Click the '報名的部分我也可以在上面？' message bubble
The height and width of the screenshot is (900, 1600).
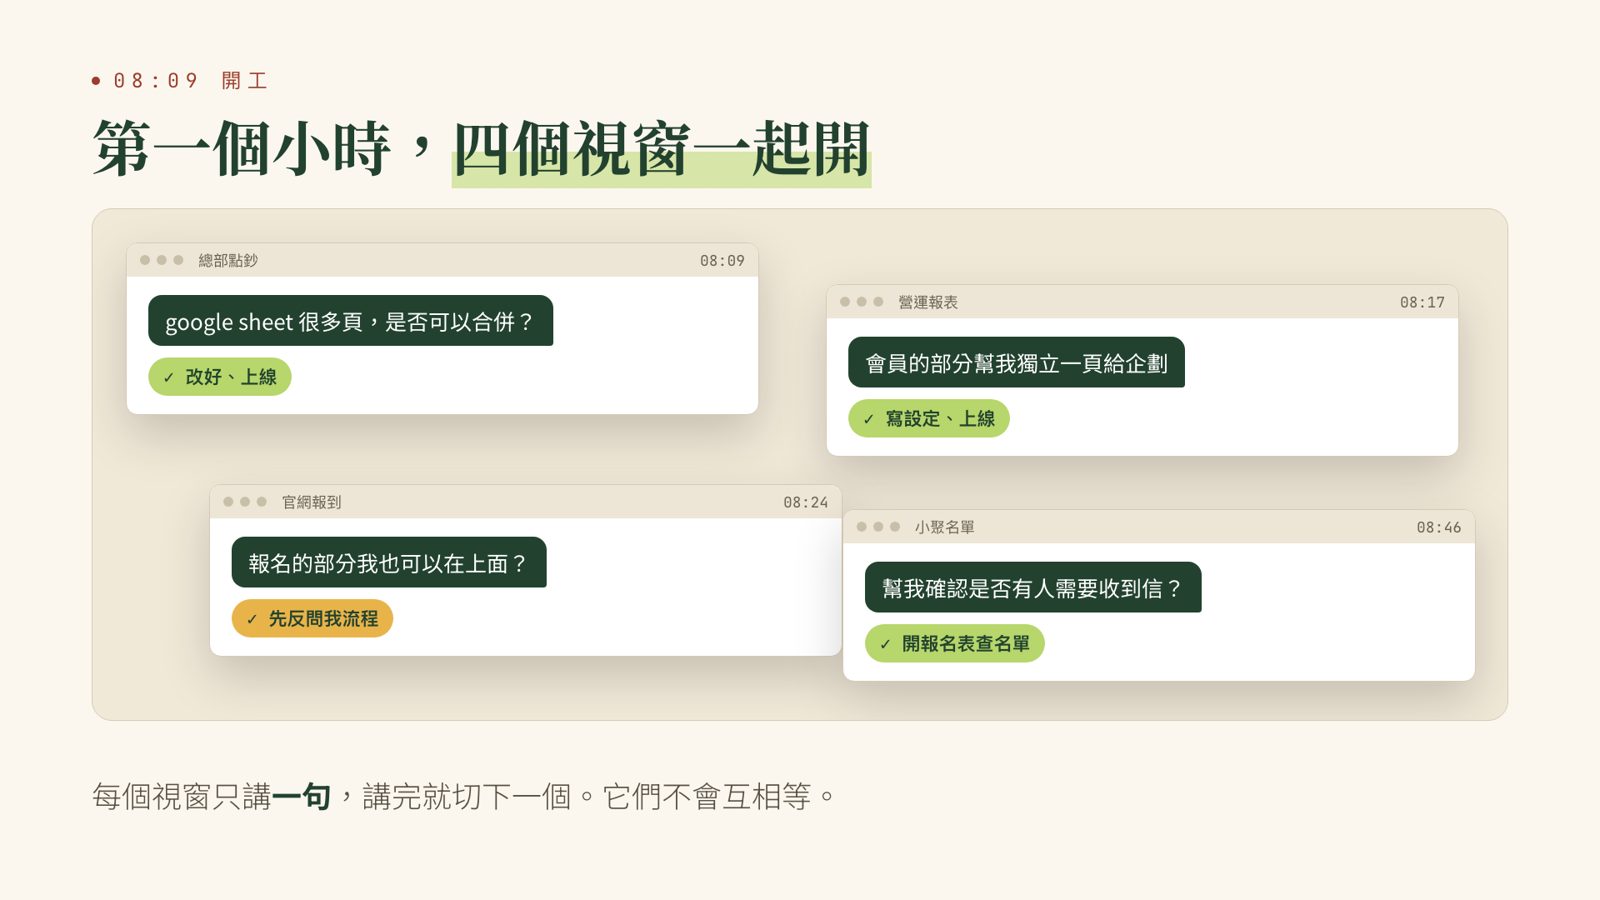click(x=389, y=563)
